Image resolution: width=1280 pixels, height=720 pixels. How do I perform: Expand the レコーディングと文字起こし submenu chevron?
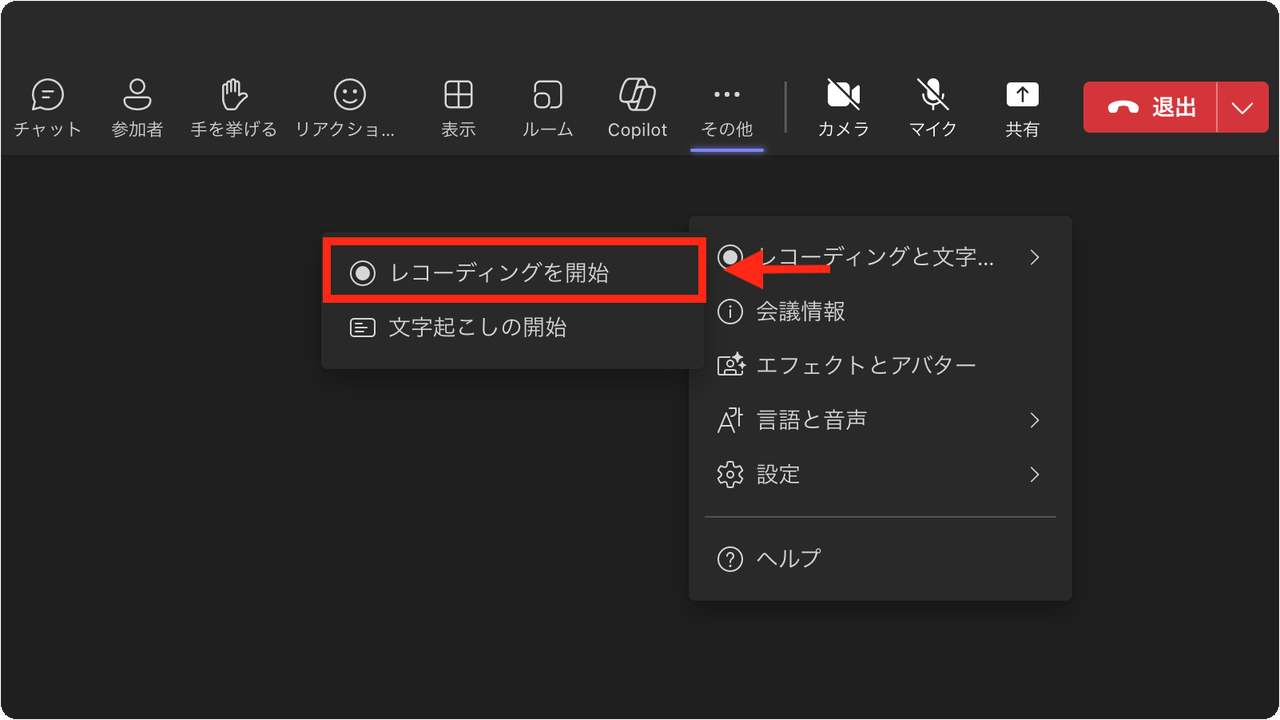tap(1035, 258)
